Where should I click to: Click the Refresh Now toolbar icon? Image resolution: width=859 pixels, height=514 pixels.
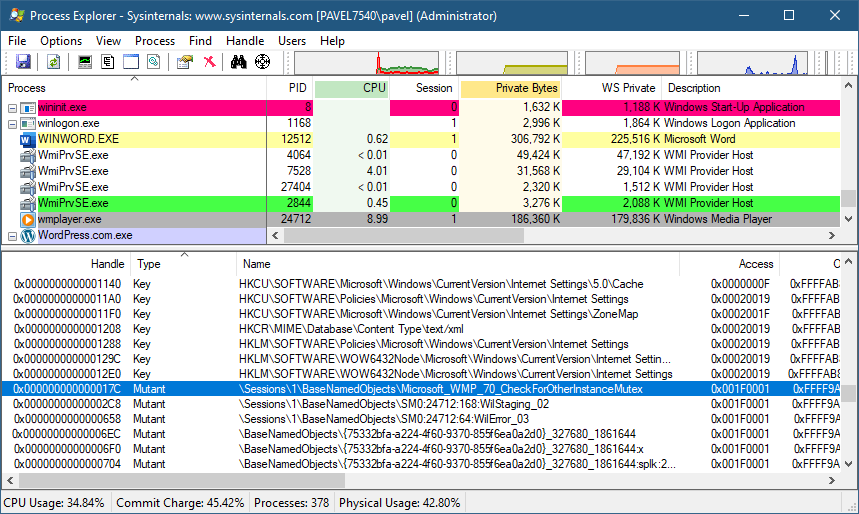[x=53, y=62]
